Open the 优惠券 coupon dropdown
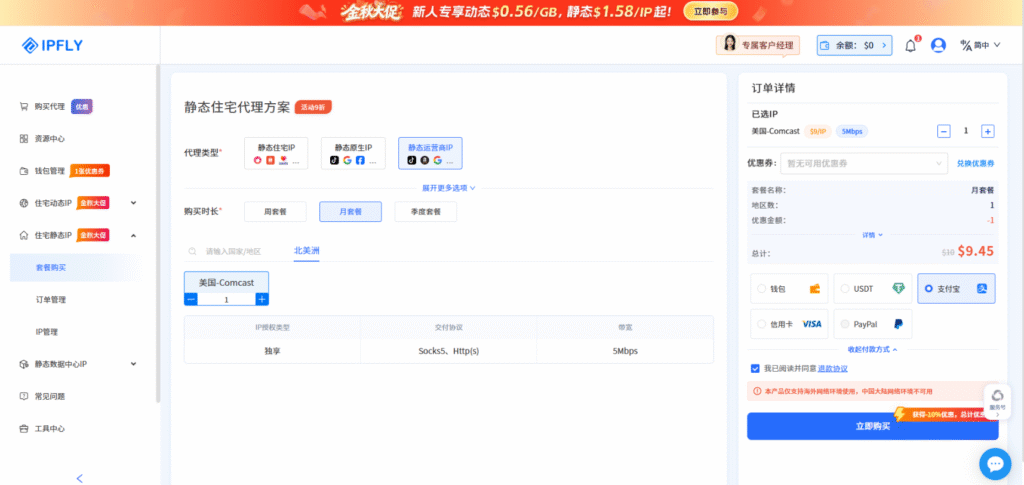The image size is (1024, 485). click(863, 163)
